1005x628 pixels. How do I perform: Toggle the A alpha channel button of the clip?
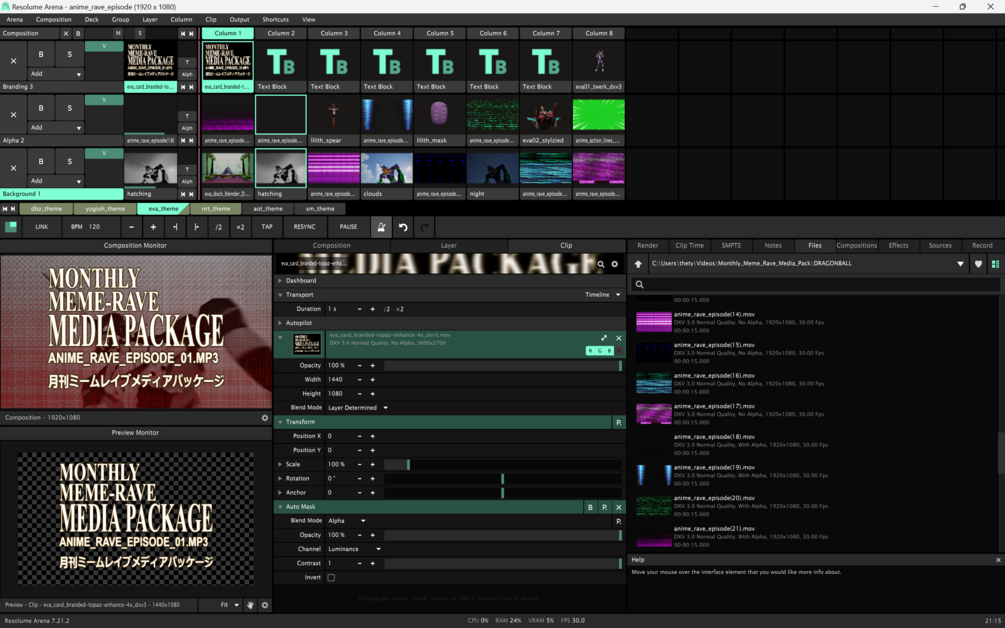(619, 351)
